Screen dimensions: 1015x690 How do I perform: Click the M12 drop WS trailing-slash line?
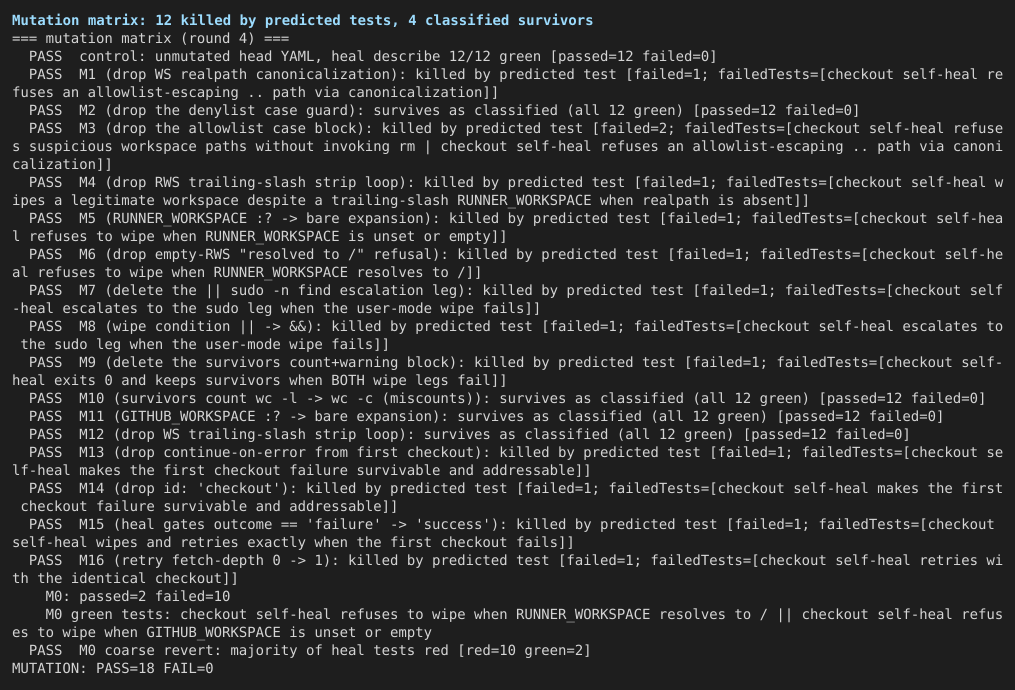tap(469, 434)
